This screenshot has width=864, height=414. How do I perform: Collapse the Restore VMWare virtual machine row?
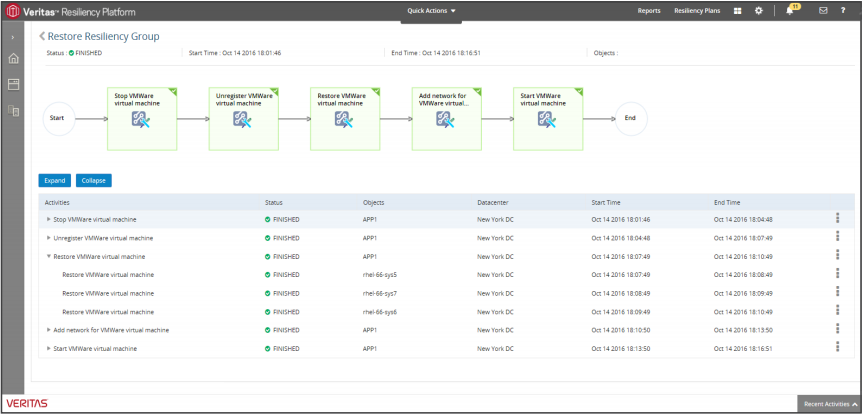(48, 256)
